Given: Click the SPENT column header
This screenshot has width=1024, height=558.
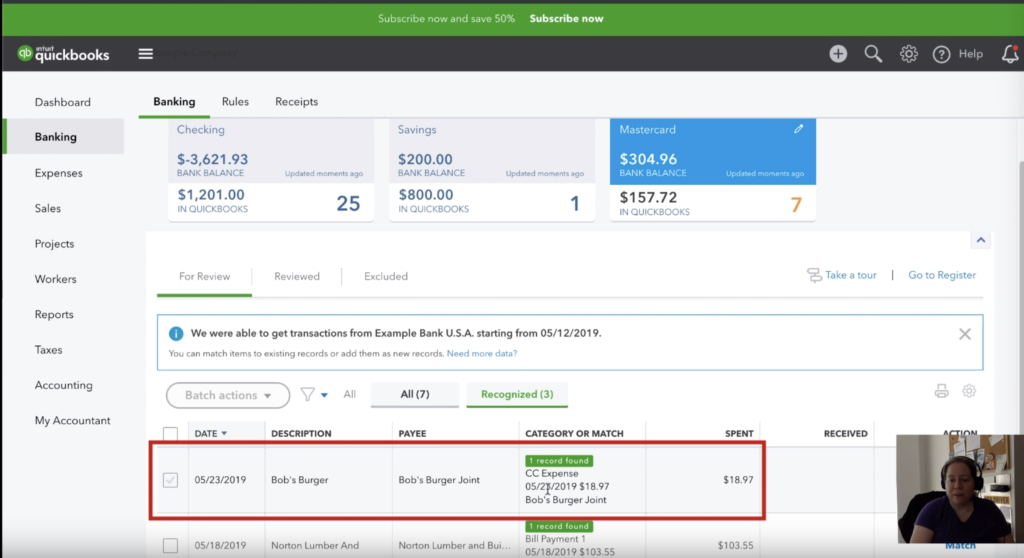Looking at the screenshot, I should click(x=739, y=433).
